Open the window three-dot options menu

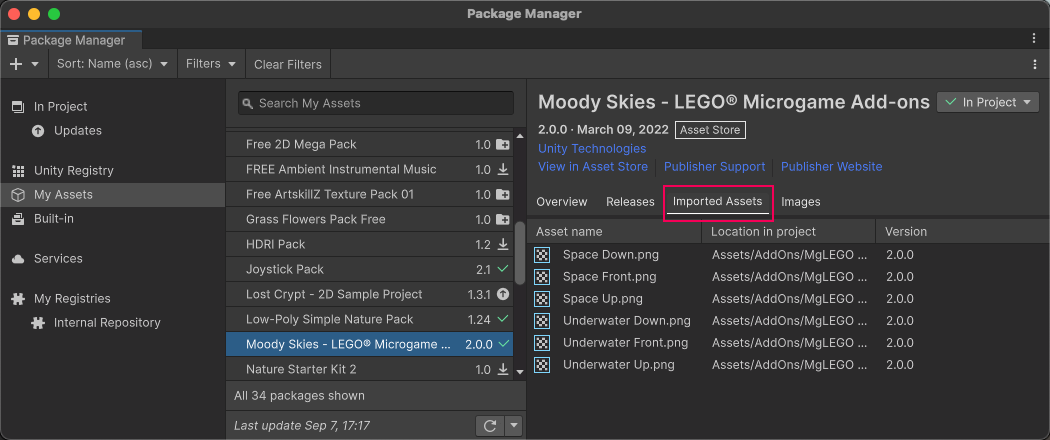coord(1034,38)
